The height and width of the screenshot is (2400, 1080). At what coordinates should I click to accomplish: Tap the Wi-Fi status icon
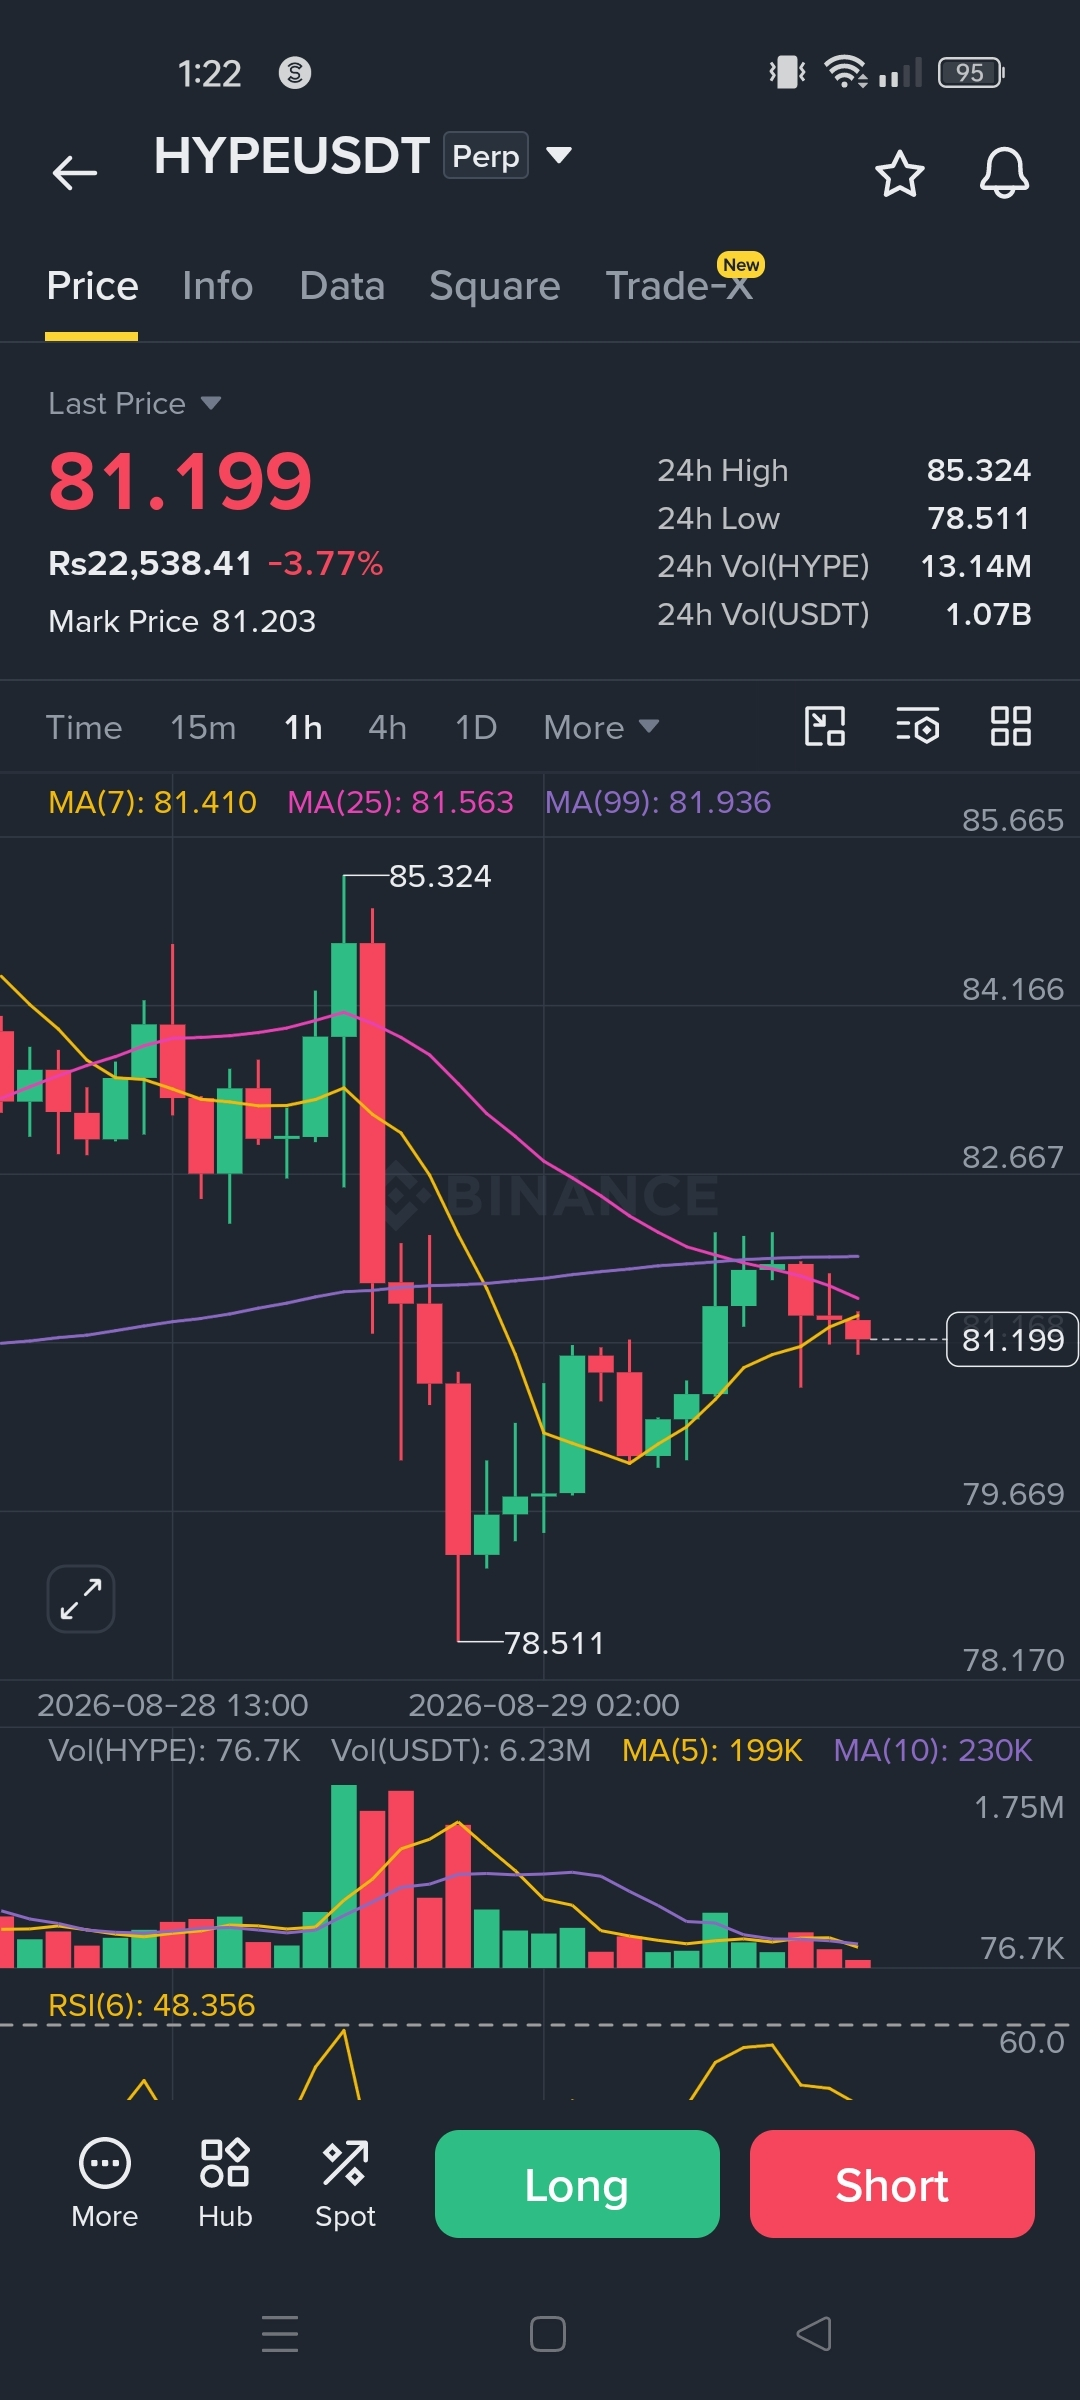[845, 72]
